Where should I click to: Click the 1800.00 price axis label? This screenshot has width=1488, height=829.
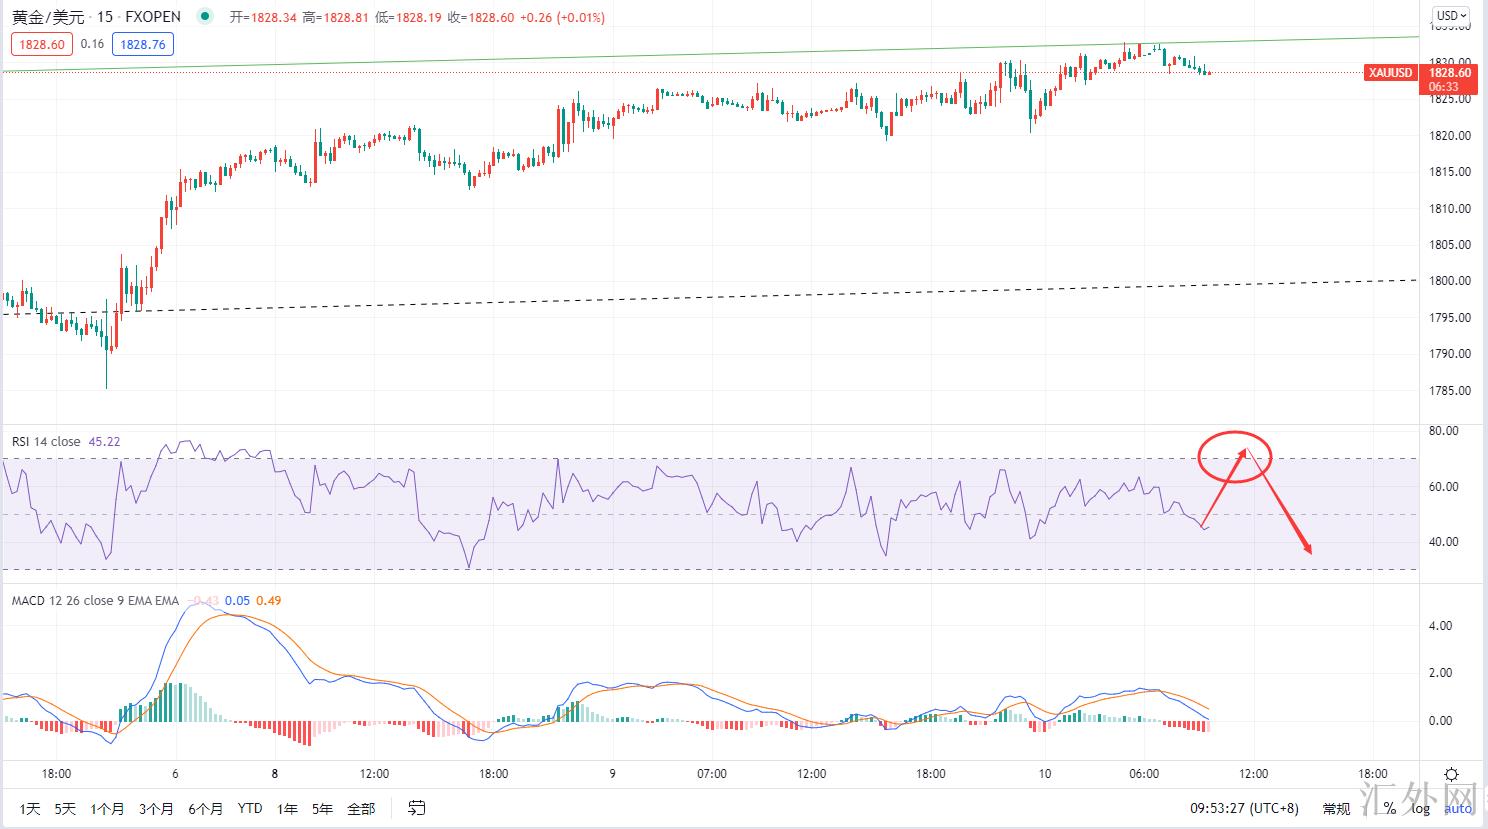[1451, 281]
